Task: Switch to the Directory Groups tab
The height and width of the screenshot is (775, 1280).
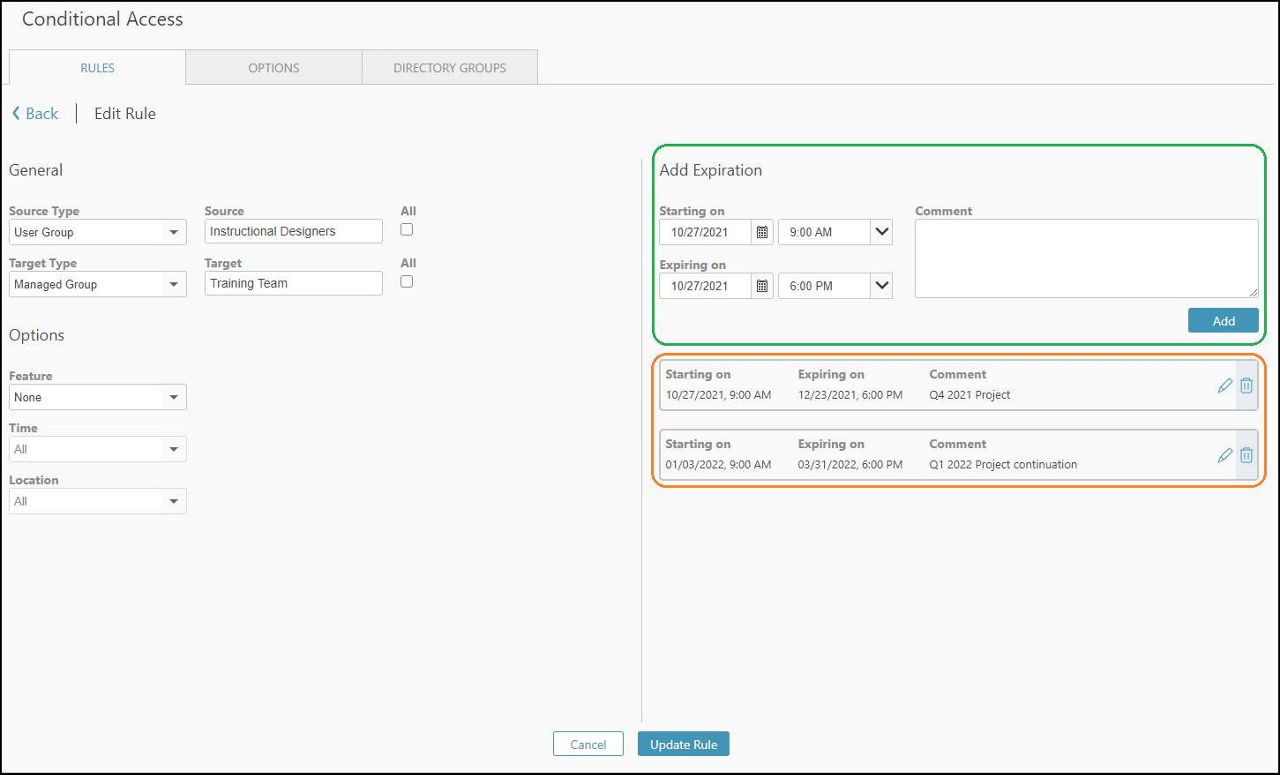Action: coord(450,68)
